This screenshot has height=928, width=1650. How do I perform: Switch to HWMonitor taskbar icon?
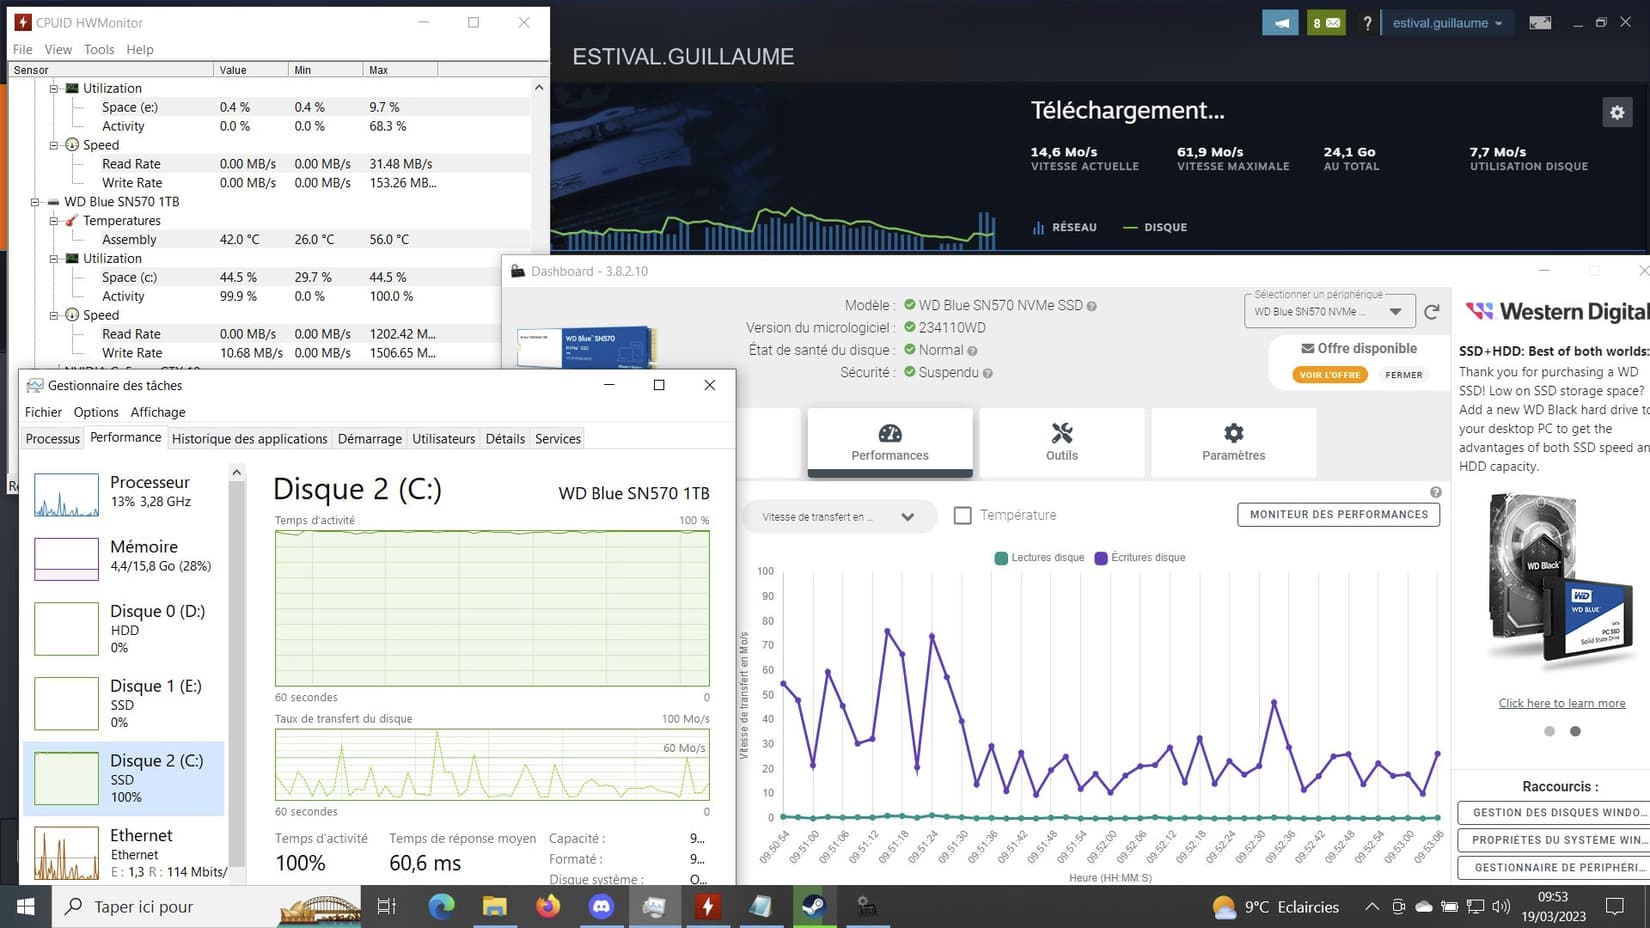tap(707, 906)
